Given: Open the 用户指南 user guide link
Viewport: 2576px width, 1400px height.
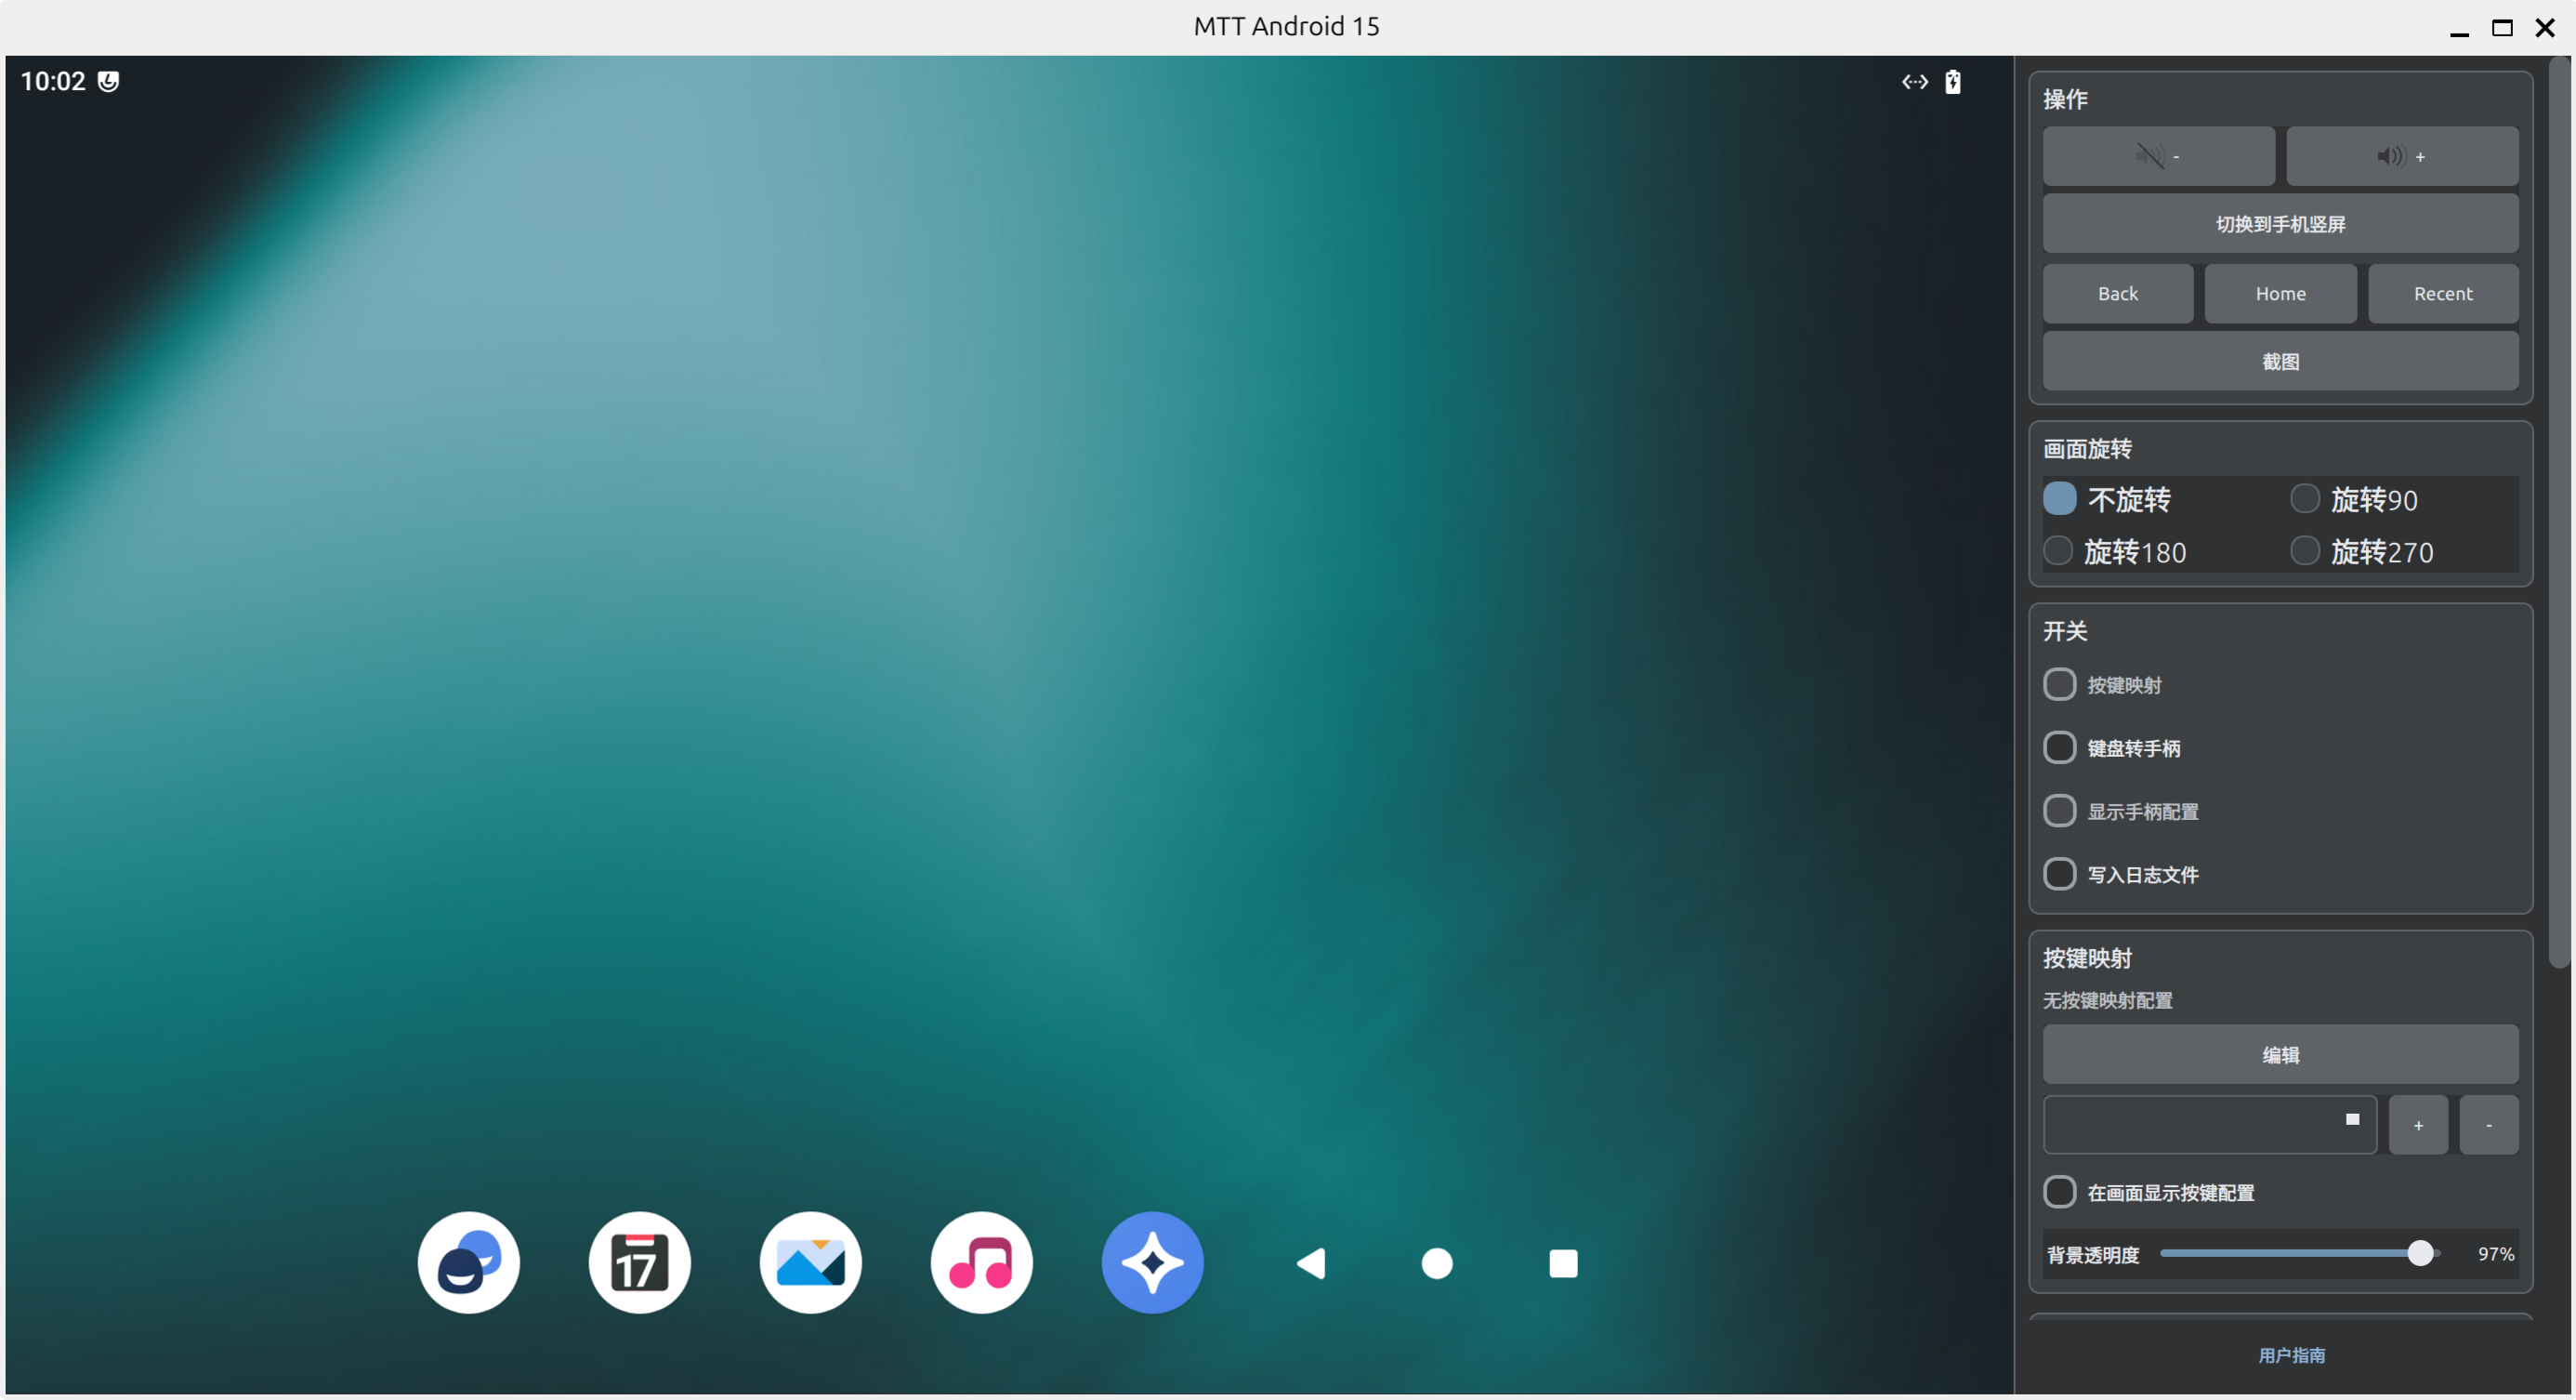Looking at the screenshot, I should [2291, 1355].
